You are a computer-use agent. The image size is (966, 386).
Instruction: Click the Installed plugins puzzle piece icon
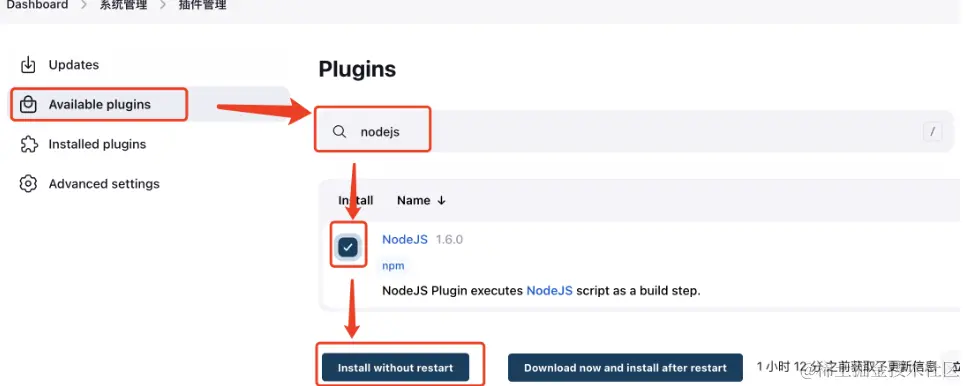pos(28,144)
